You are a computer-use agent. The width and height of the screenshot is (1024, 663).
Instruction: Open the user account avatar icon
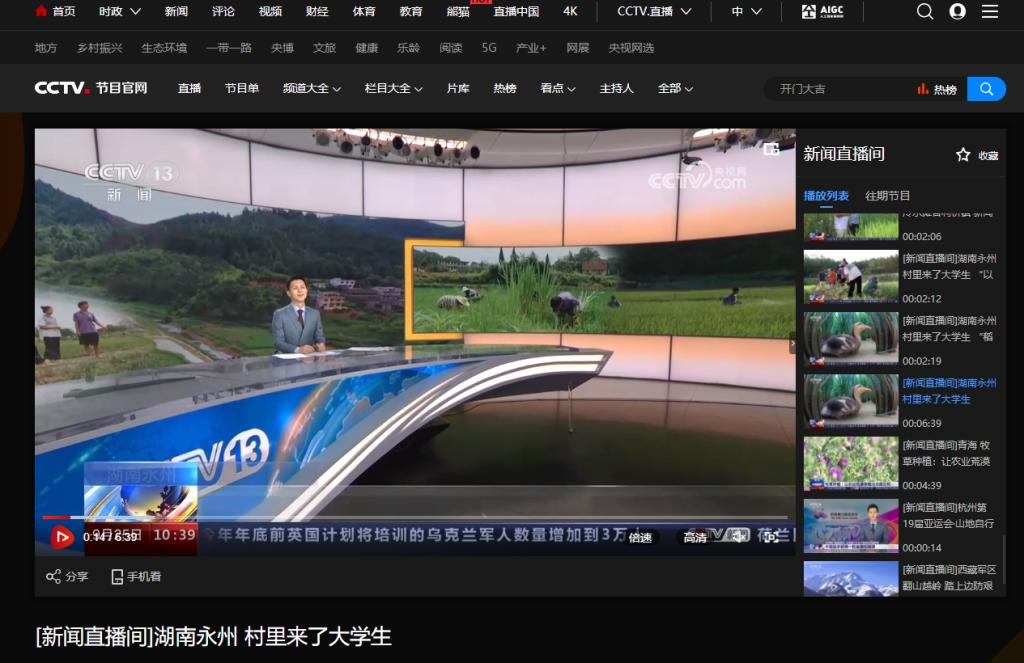coord(957,11)
